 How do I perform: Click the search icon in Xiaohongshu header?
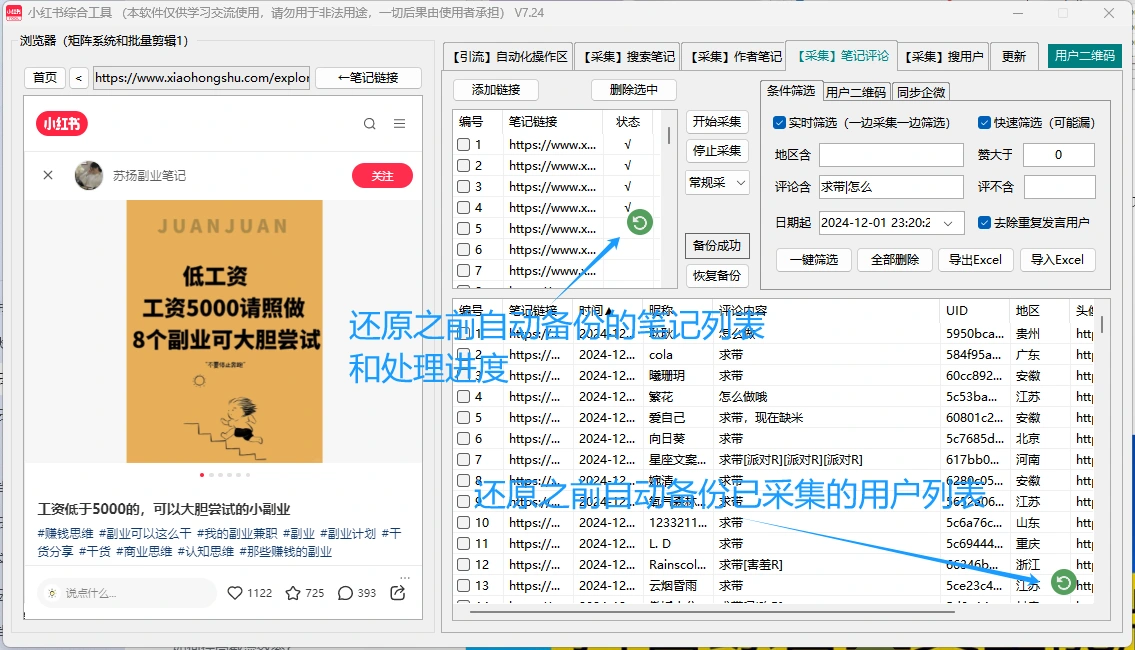pyautogui.click(x=369, y=124)
